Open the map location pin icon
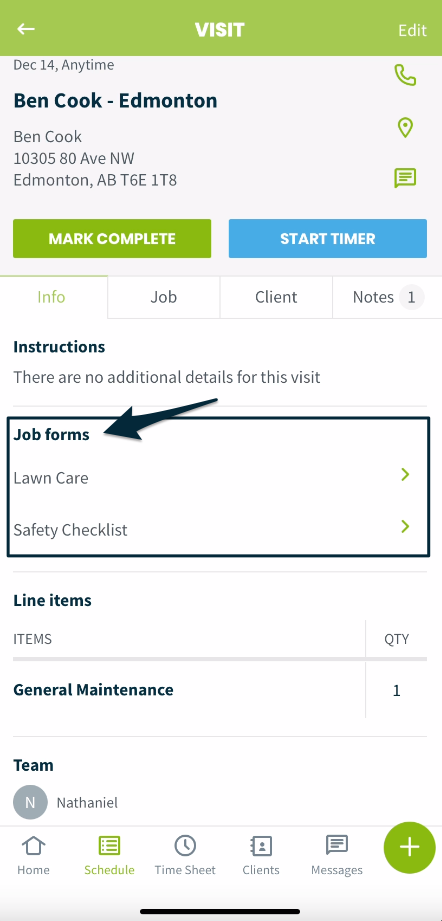 [405, 127]
